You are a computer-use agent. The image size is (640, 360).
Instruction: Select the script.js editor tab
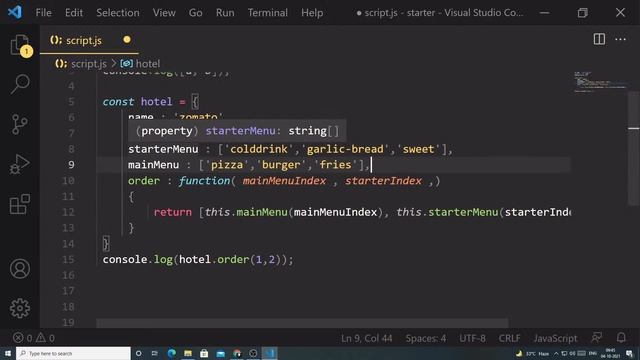coord(89,40)
